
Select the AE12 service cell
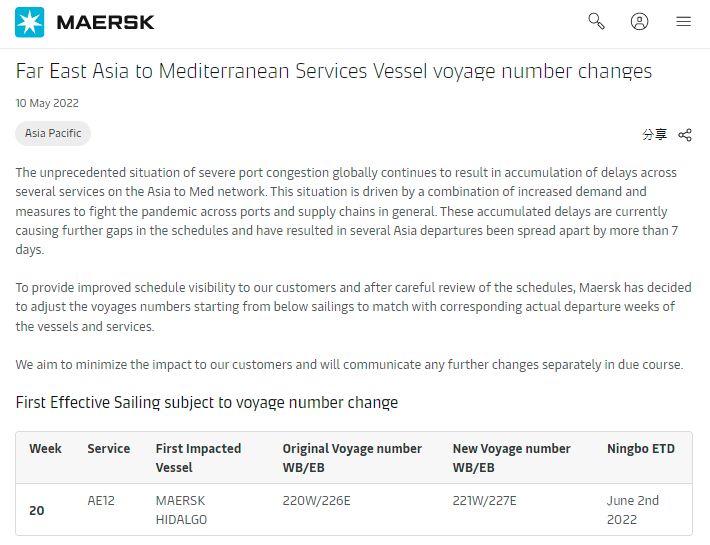(x=101, y=500)
